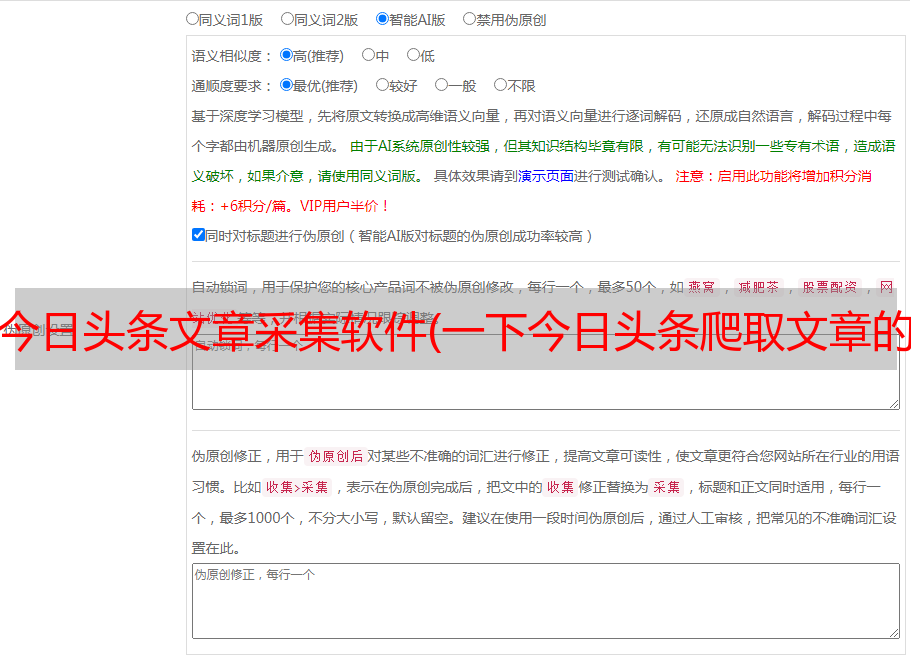Open the 演示页面 link

(545, 176)
